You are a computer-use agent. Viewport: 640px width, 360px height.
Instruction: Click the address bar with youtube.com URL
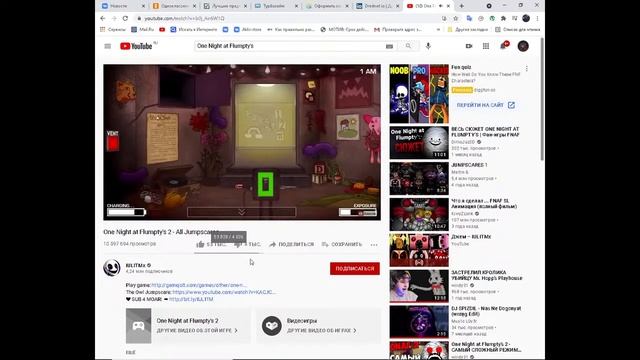click(x=286, y=18)
